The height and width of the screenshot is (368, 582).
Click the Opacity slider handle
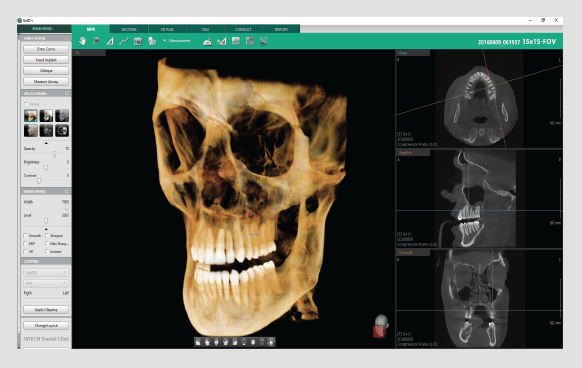[x=55, y=154]
